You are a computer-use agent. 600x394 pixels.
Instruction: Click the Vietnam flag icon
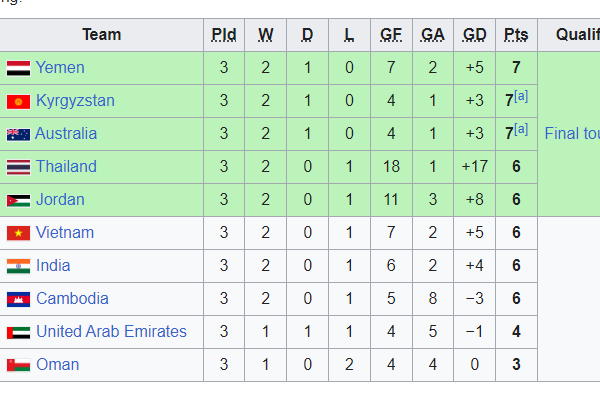pos(18,233)
